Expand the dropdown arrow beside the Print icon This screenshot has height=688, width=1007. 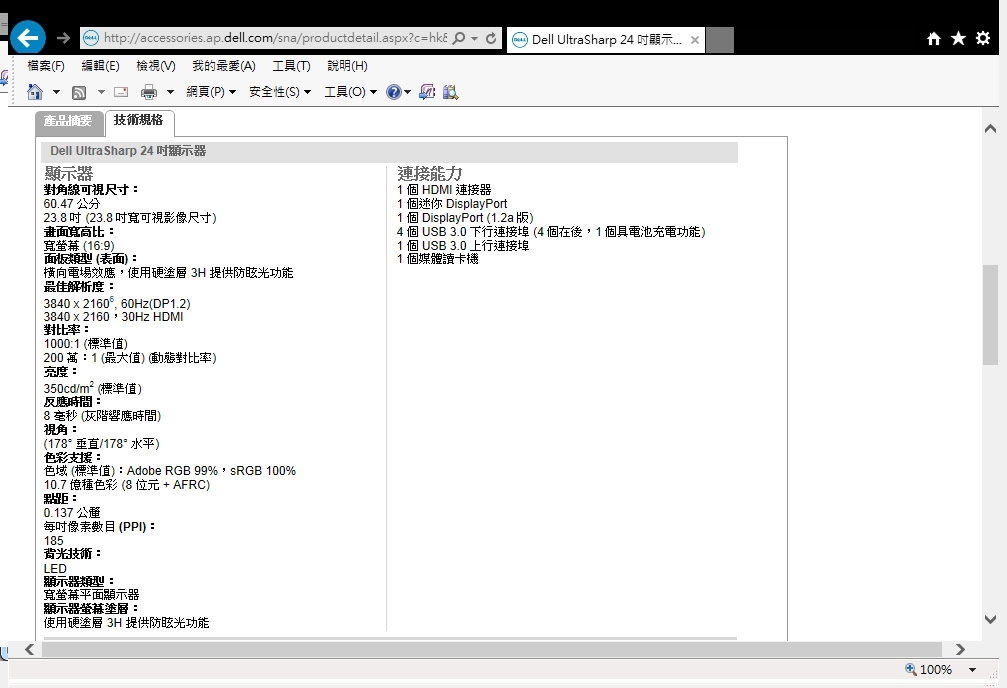click(x=170, y=93)
